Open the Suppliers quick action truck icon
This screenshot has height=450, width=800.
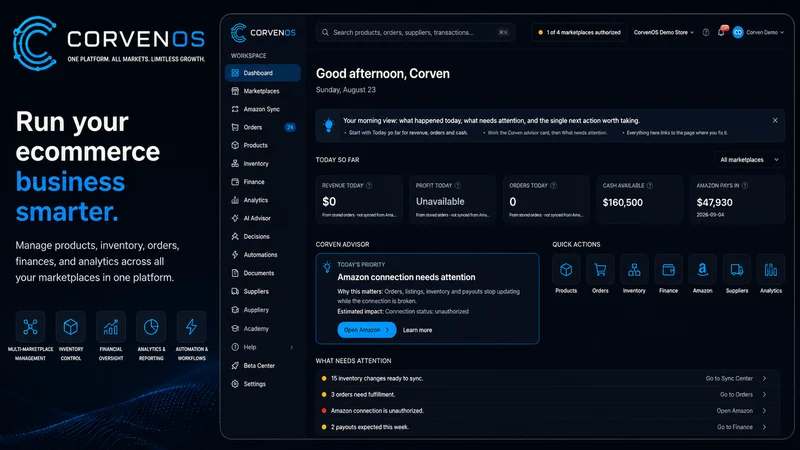pos(737,269)
